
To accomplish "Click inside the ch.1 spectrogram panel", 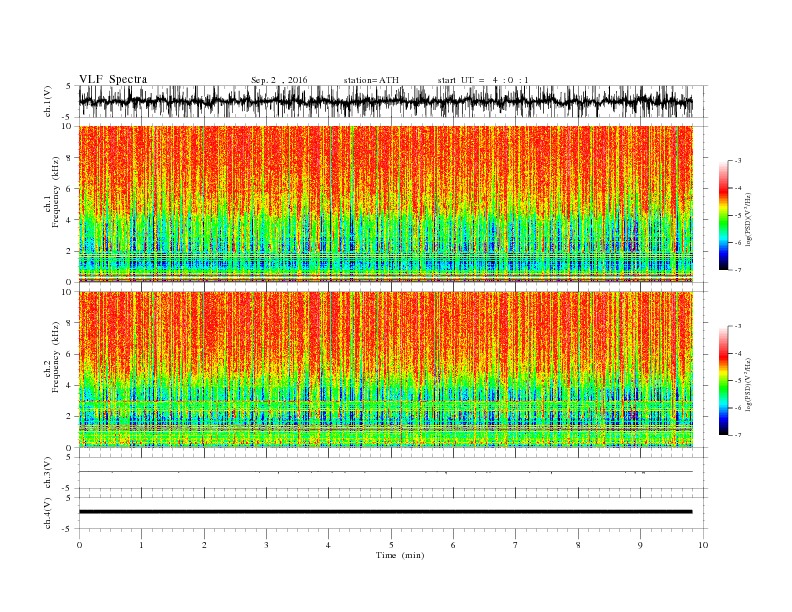I will (385, 204).
